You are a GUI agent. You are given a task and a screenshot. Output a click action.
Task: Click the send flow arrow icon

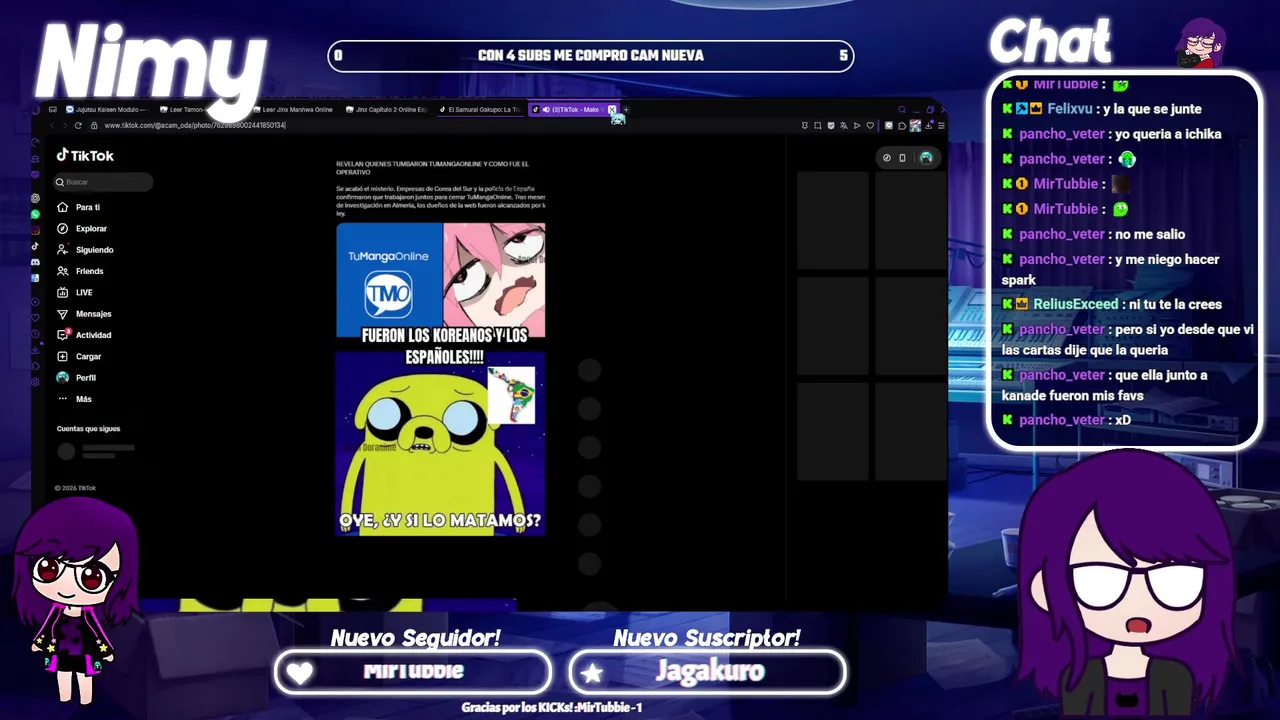click(857, 126)
